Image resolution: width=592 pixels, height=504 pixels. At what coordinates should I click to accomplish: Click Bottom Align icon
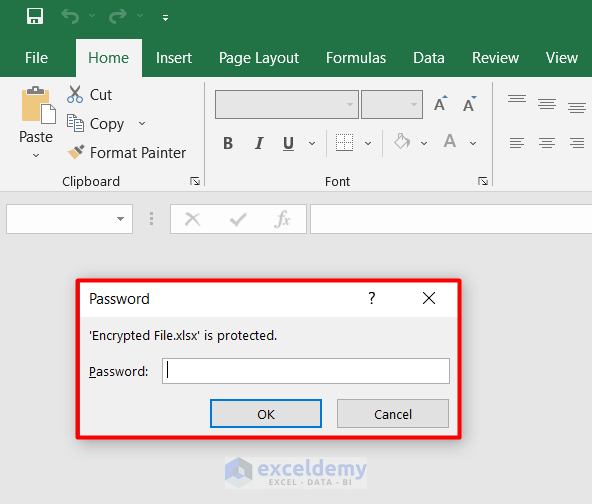coord(577,108)
